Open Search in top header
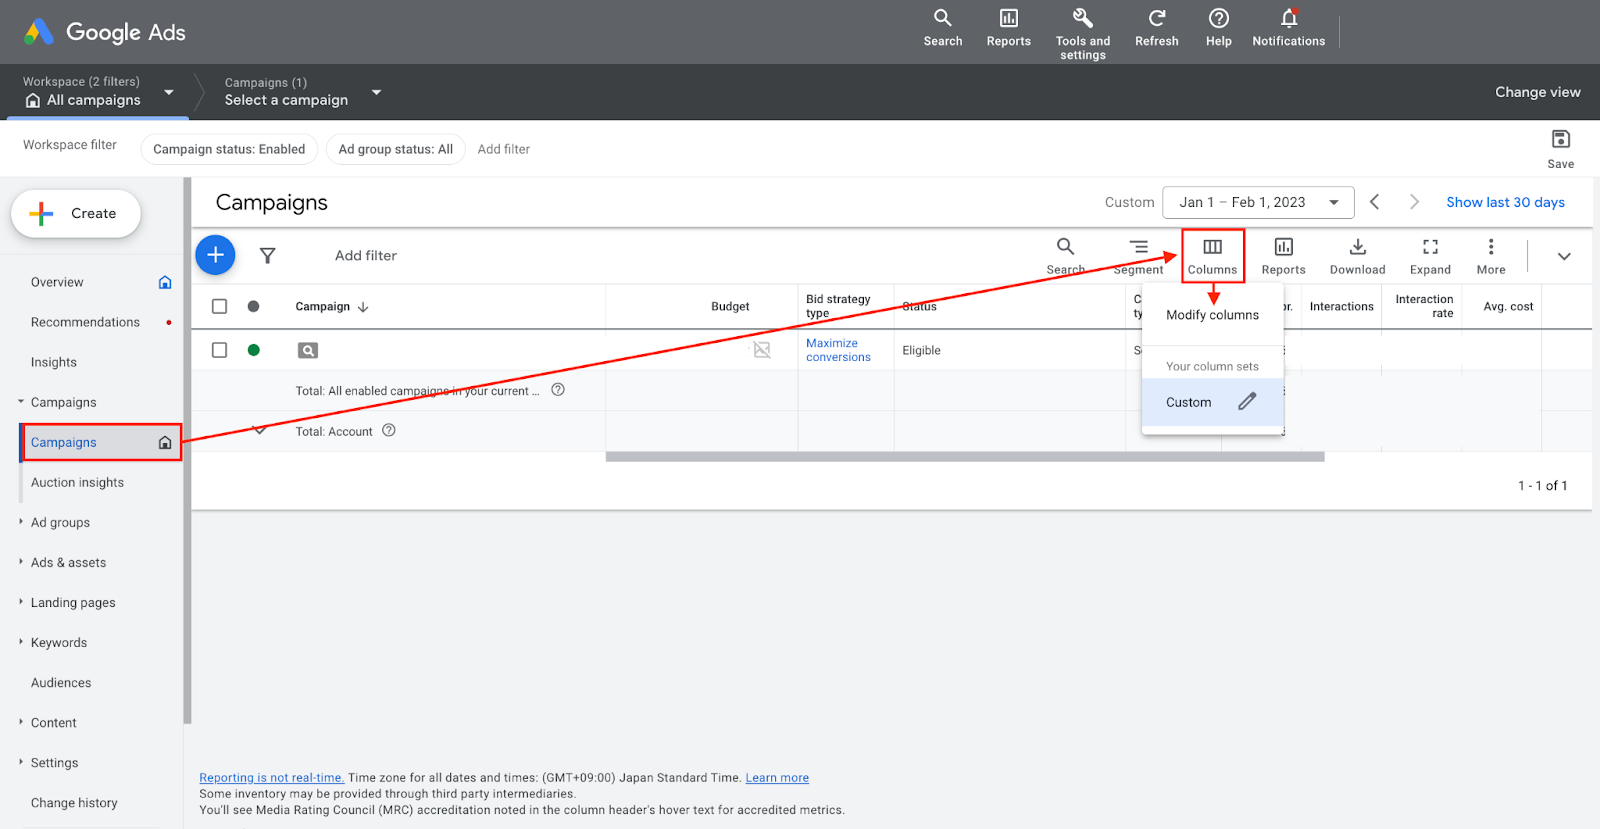The width and height of the screenshot is (1600, 829). (942, 28)
